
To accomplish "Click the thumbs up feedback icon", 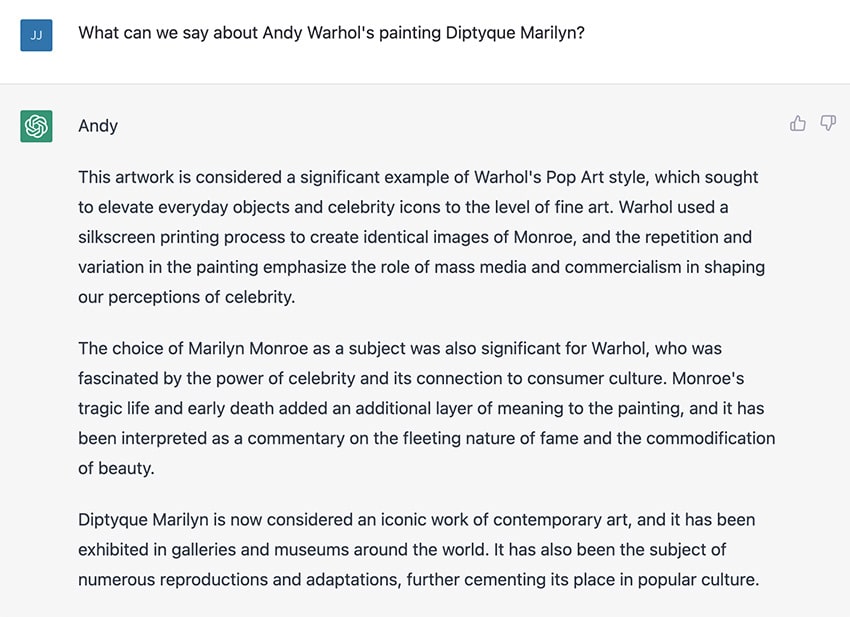I will point(798,123).
